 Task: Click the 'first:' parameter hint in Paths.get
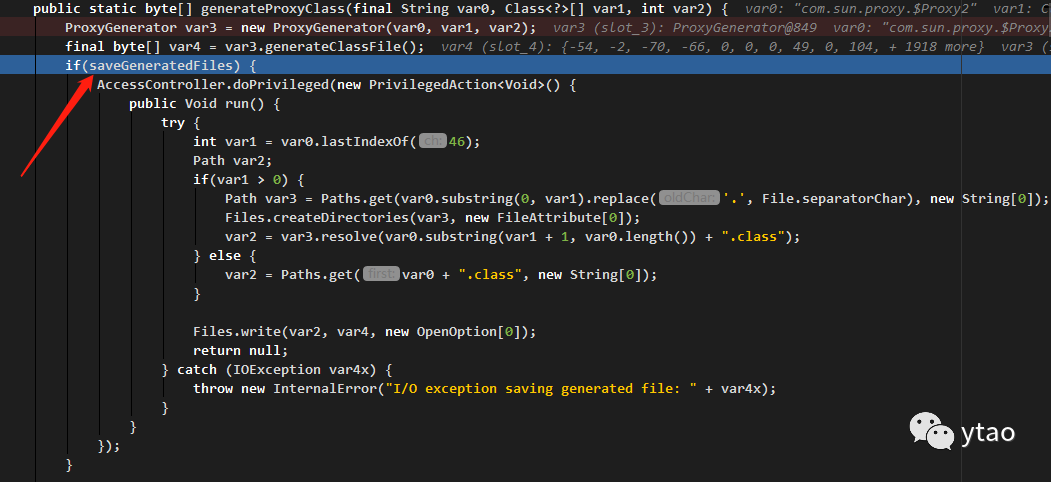point(381,274)
